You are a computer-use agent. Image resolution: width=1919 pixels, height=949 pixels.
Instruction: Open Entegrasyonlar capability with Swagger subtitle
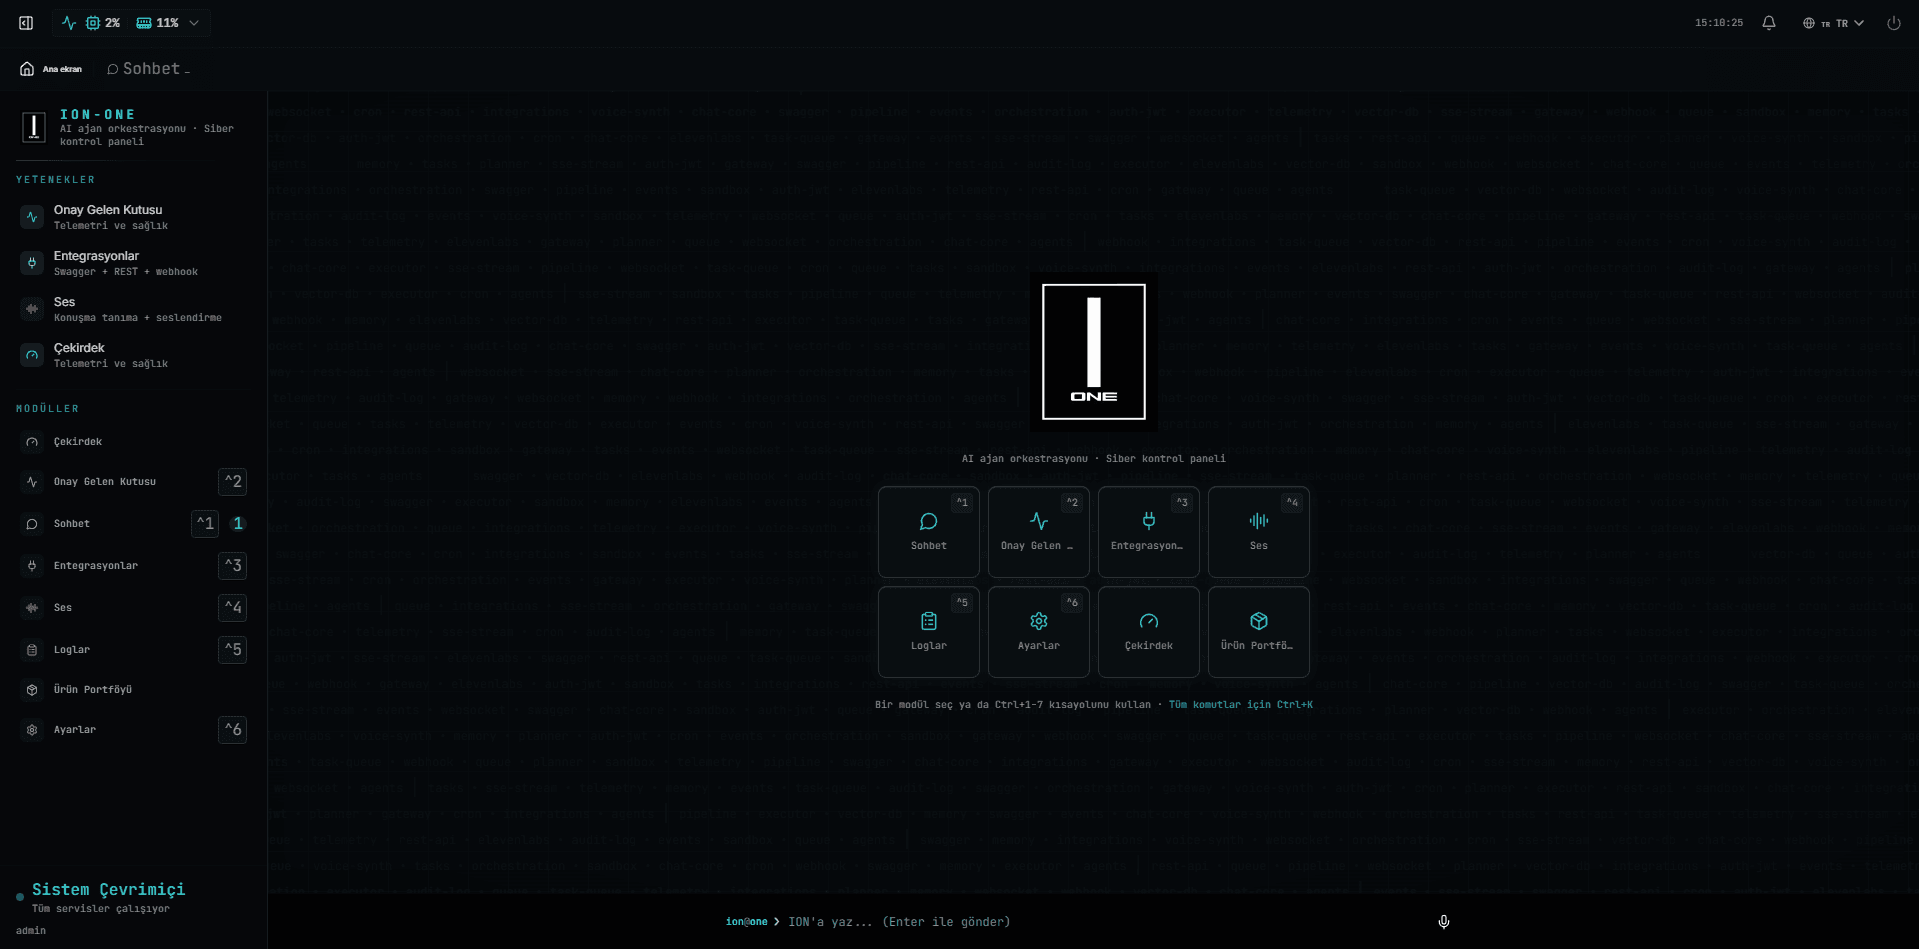click(x=132, y=263)
